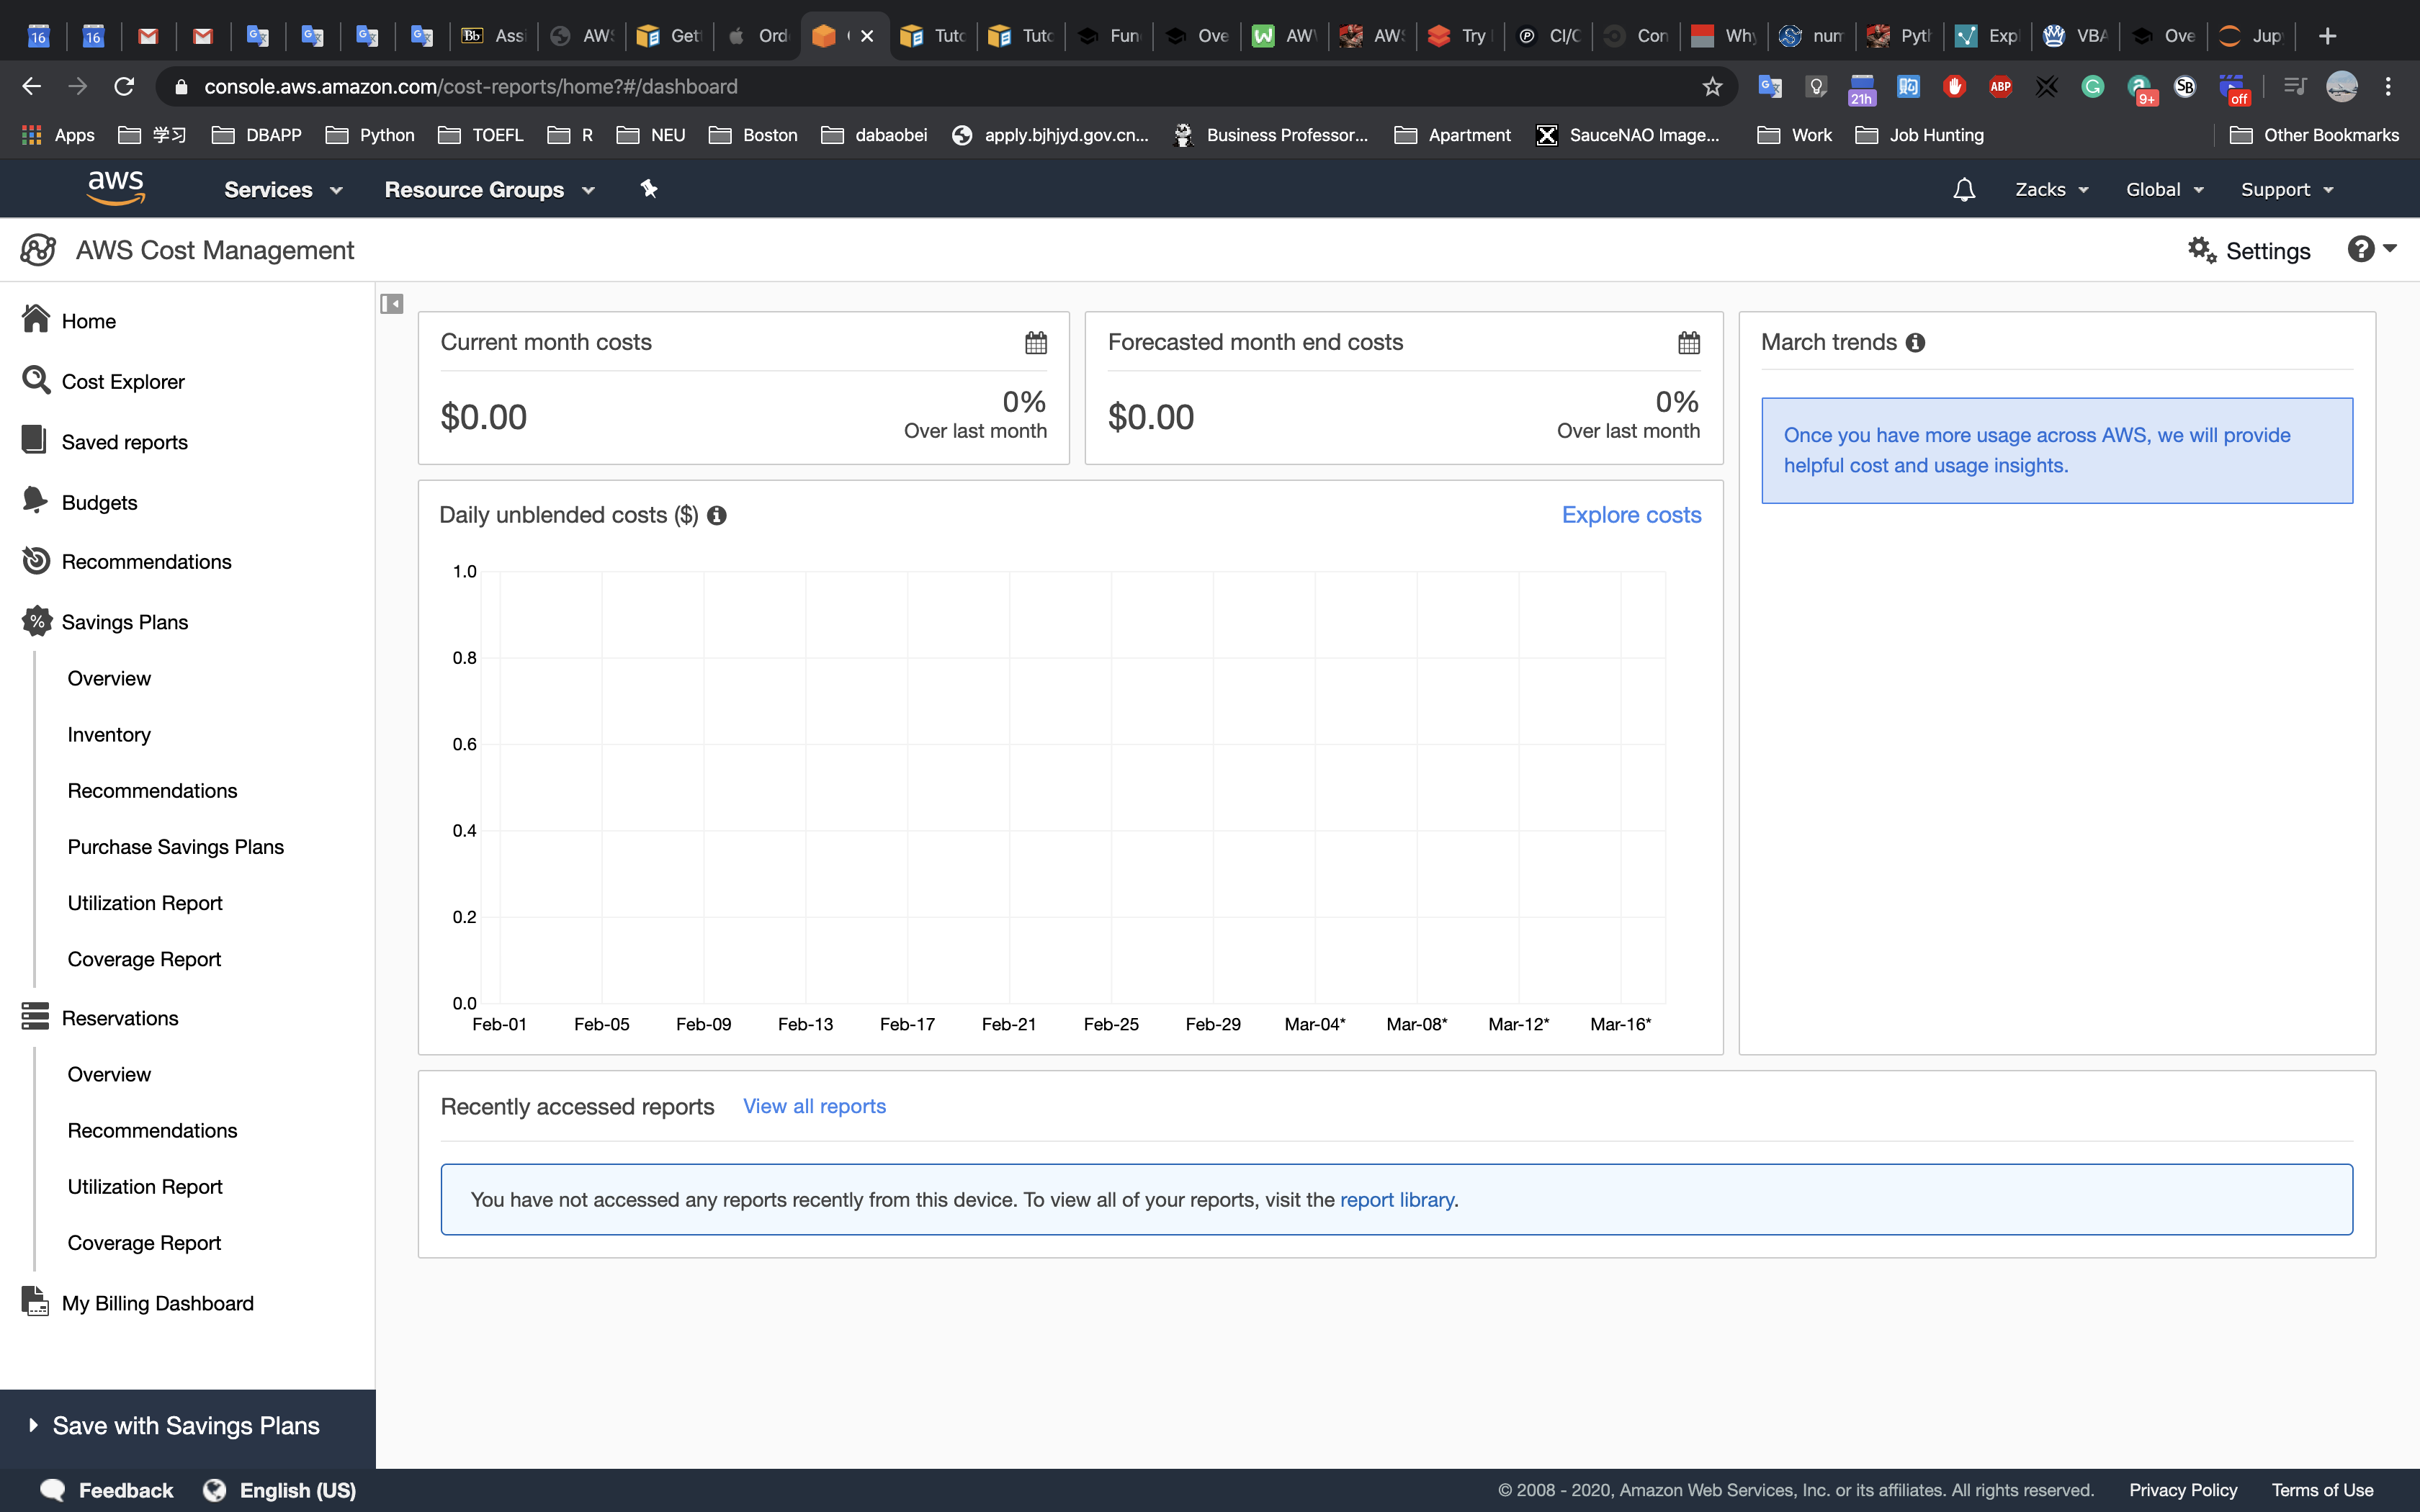Open the Services dropdown menu
The width and height of the screenshot is (2420, 1512).
pos(283,189)
